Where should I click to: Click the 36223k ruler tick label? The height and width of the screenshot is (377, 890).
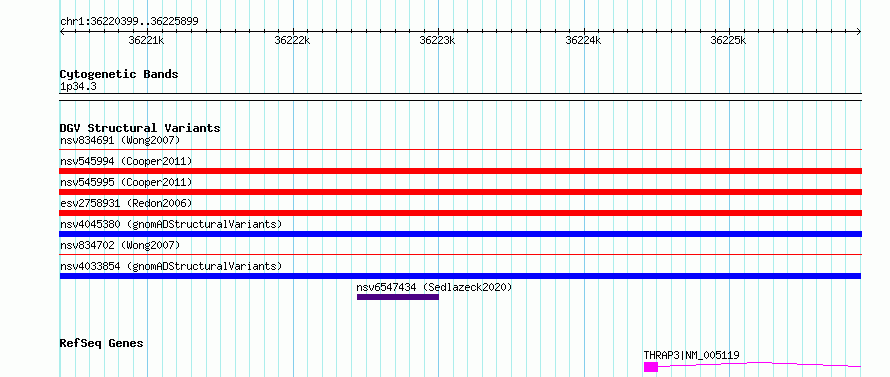click(437, 40)
